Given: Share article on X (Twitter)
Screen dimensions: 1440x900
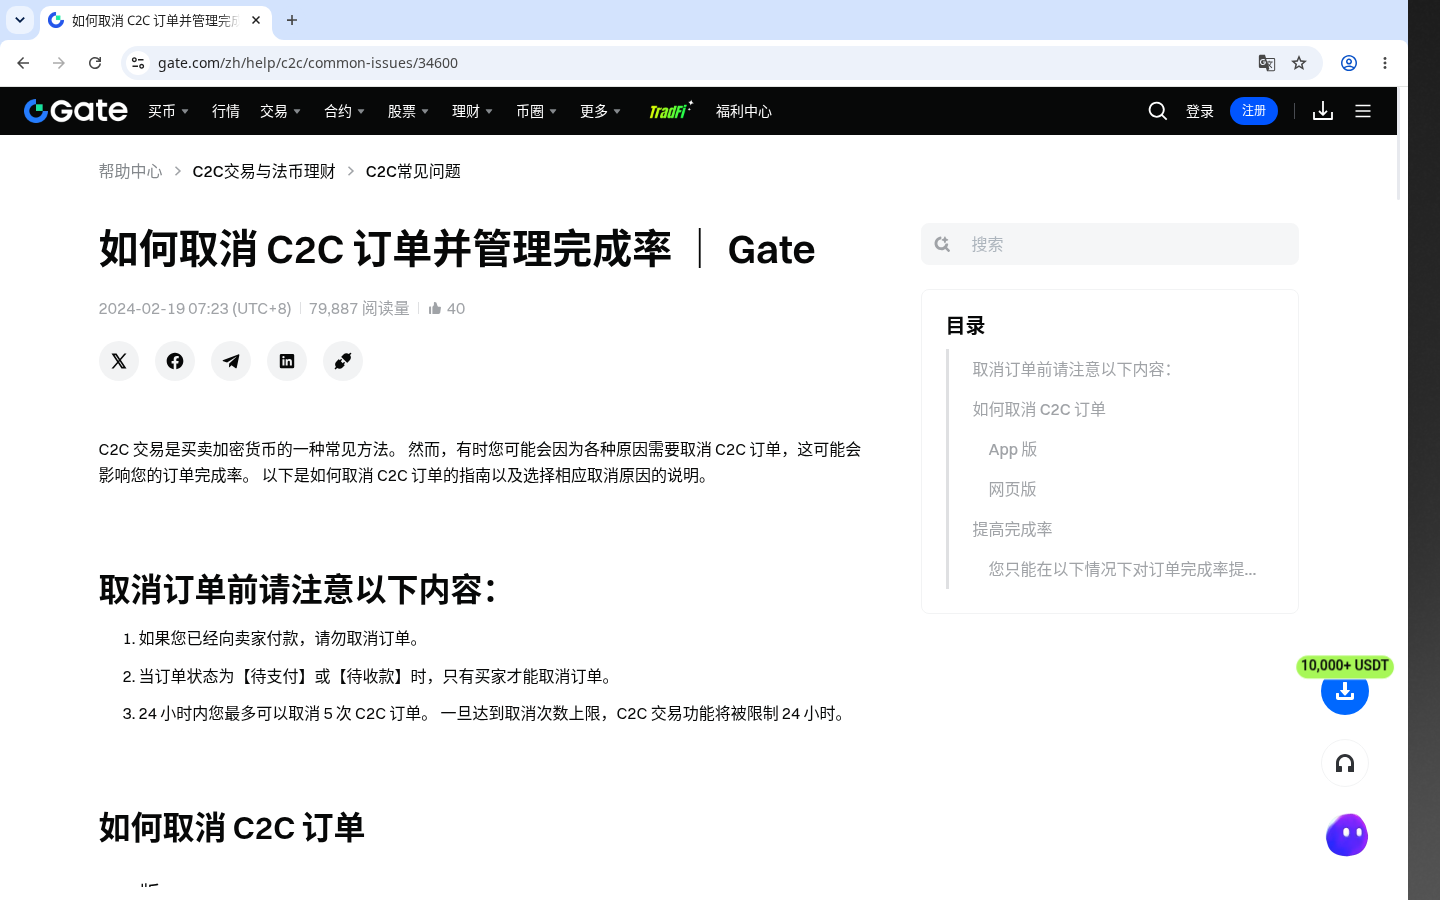Looking at the screenshot, I should click(x=119, y=361).
